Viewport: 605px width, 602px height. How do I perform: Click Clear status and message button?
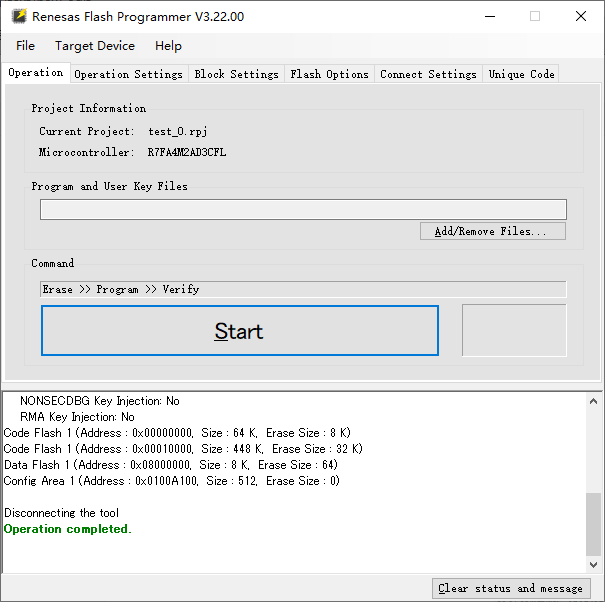pyautogui.click(x=511, y=588)
